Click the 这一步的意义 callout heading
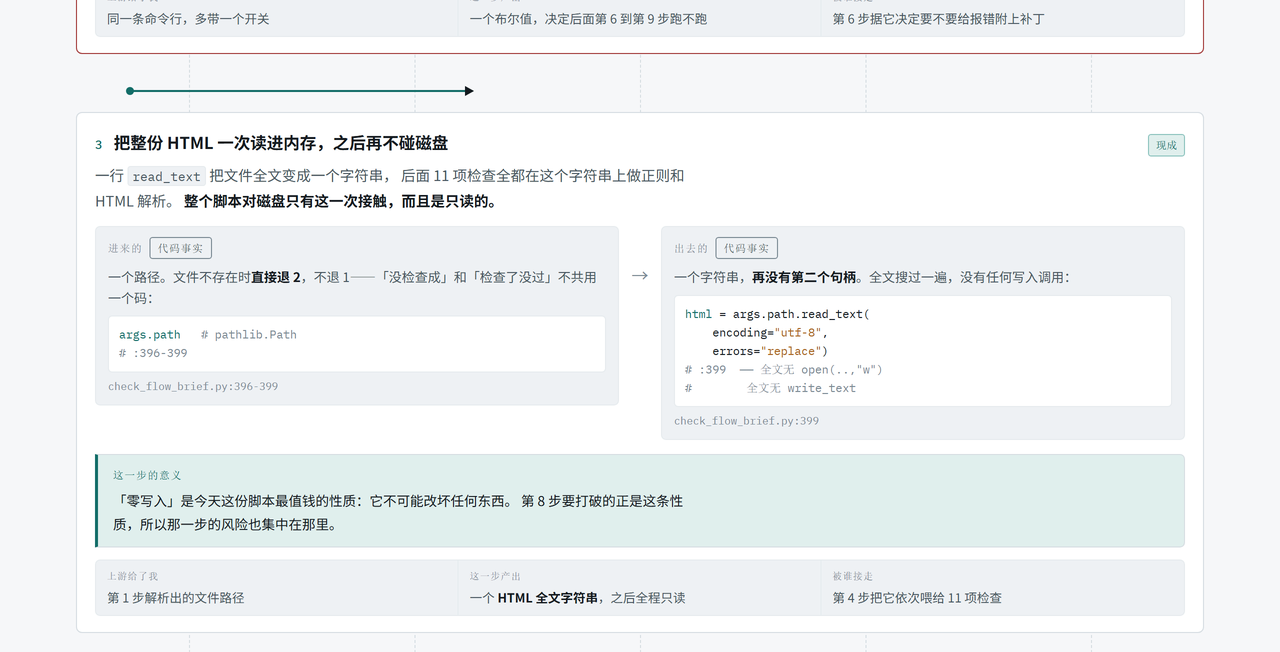The width and height of the screenshot is (1280, 652). [147, 475]
